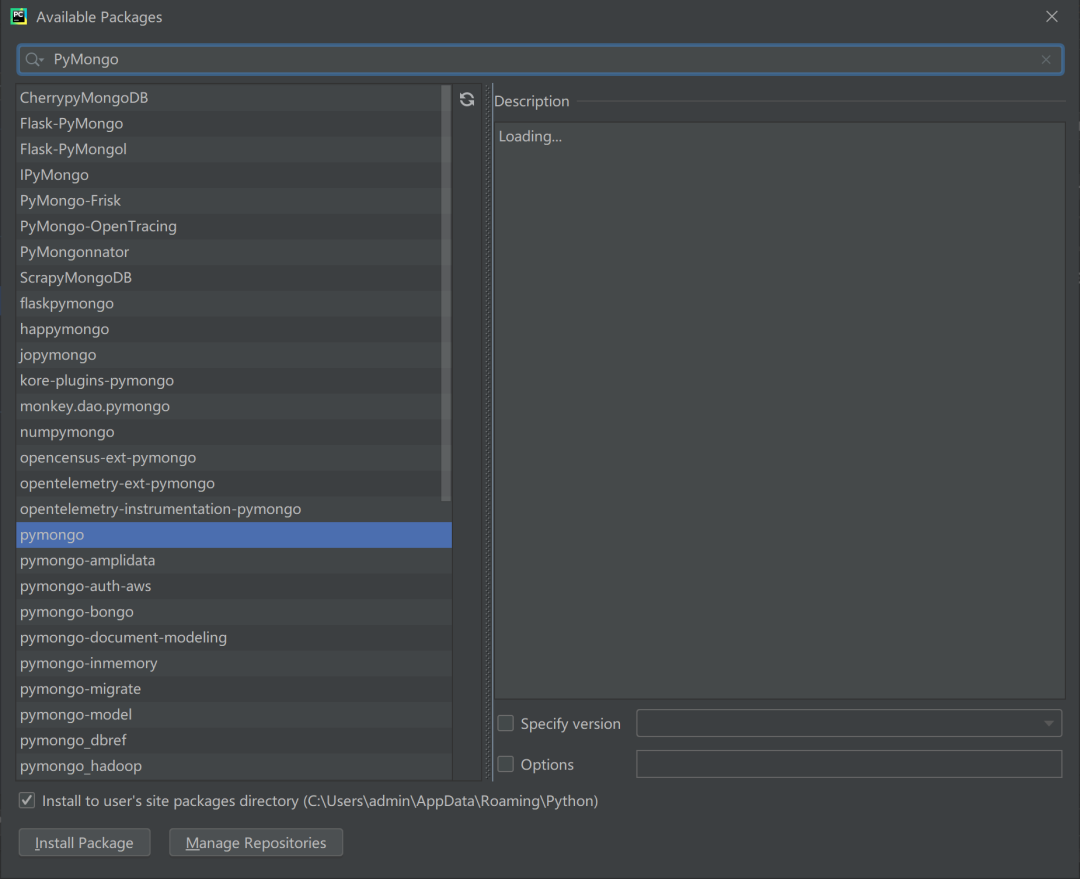
Task: Select opentelemetry-instrumentation-pymongo package
Action: click(234, 509)
